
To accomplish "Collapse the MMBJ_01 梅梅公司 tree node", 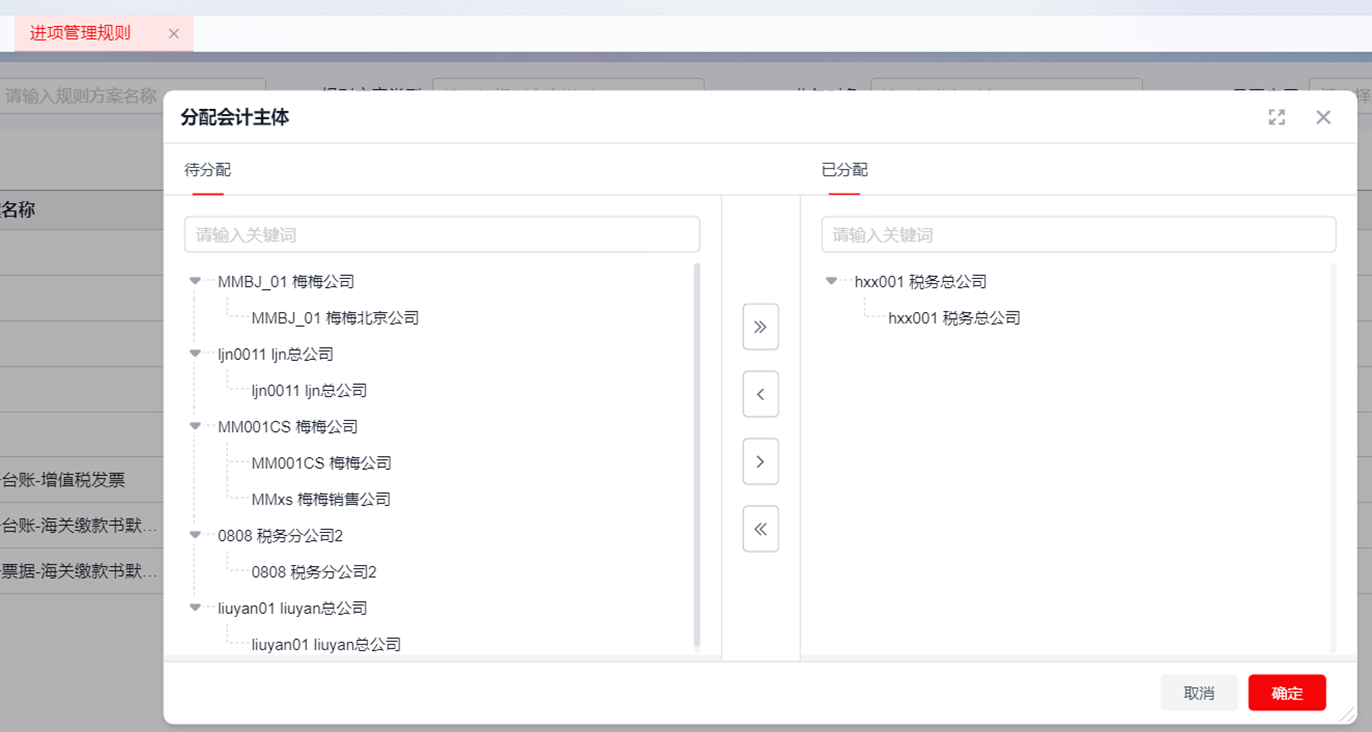I will coord(195,281).
